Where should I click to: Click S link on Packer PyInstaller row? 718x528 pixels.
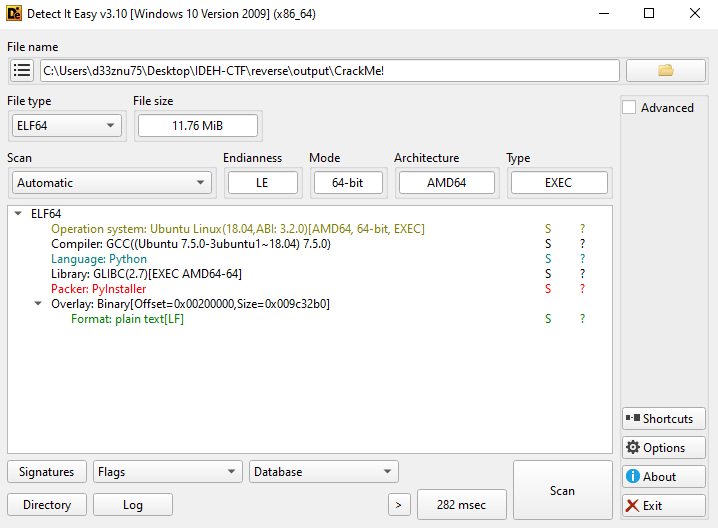coord(548,289)
